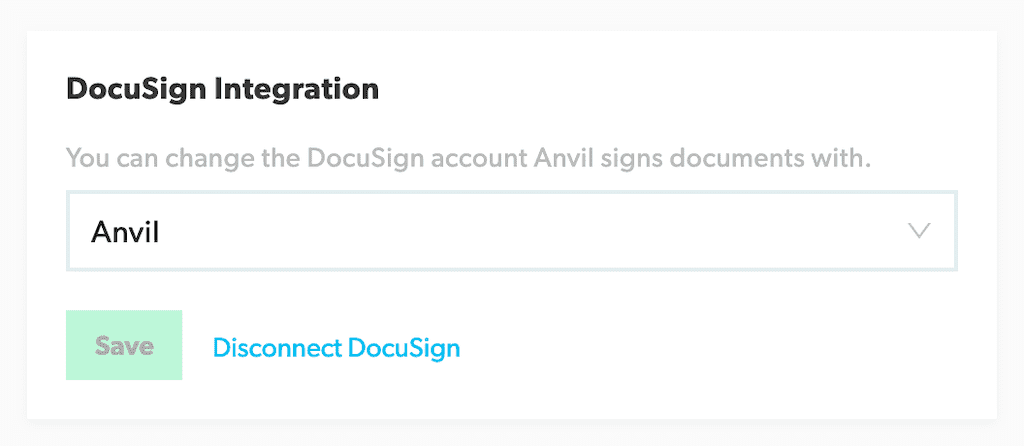Toggle the dropdown arrow beside Anvil
This screenshot has height=446, width=1024.
(919, 231)
